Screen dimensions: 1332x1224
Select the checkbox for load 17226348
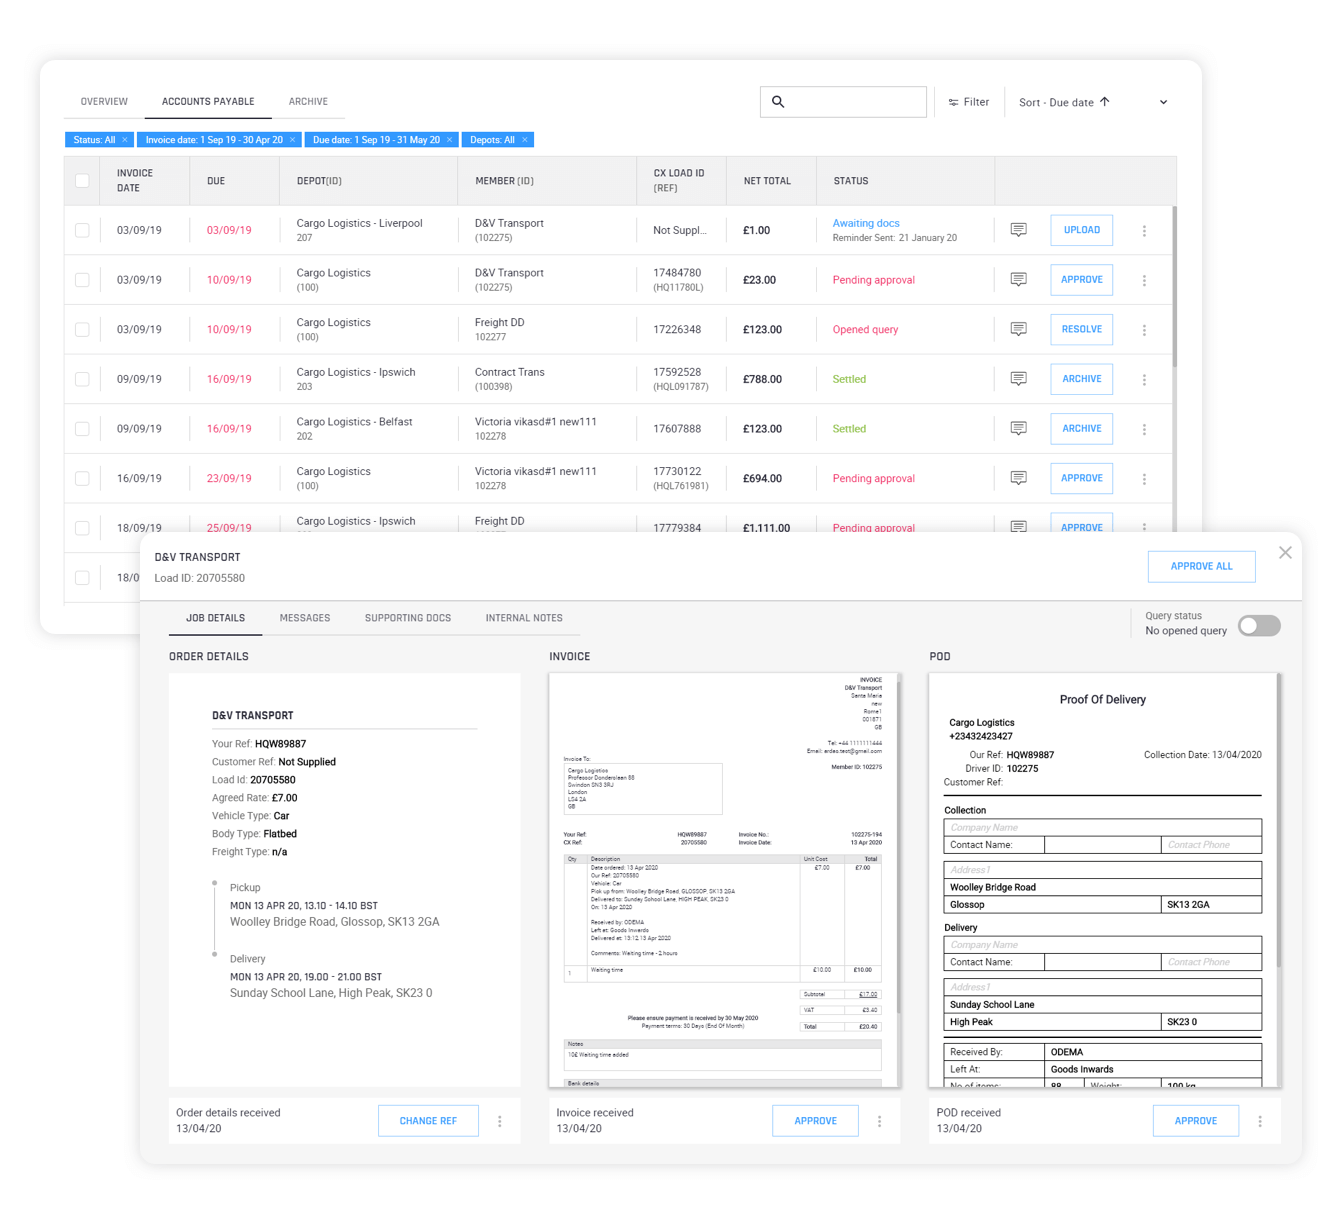[82, 329]
